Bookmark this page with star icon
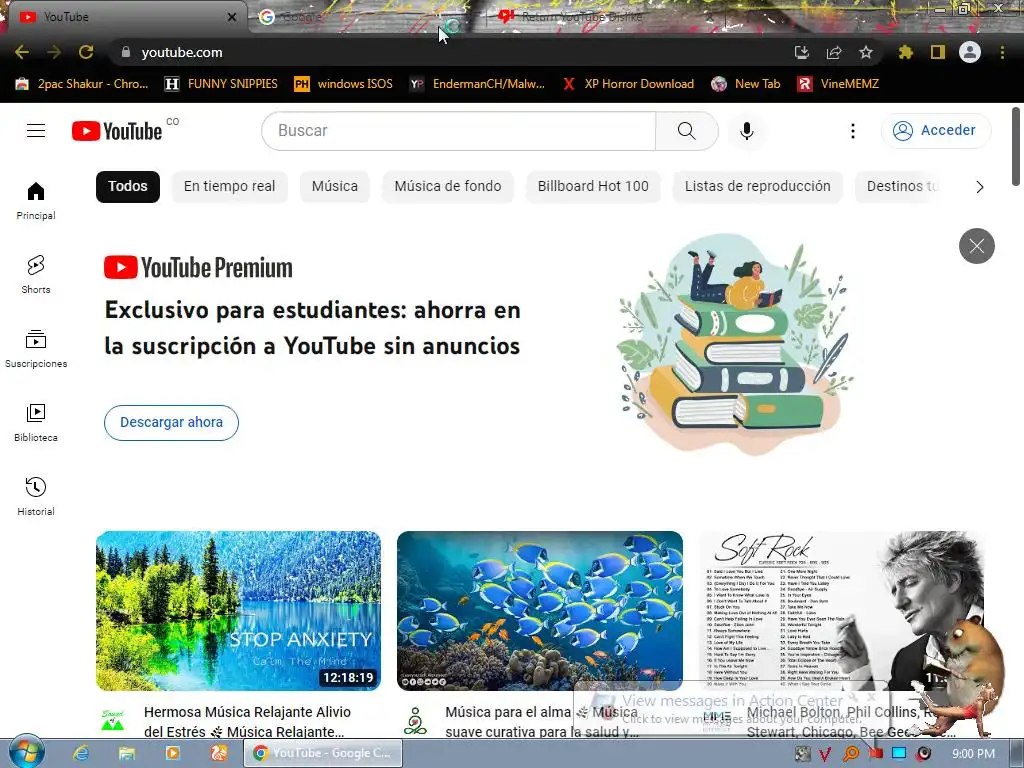The width and height of the screenshot is (1024, 768). coord(866,52)
